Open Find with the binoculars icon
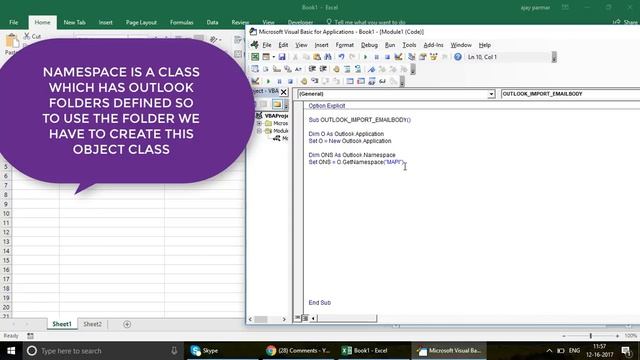Screen dimensions: 640x360 pos(328,57)
